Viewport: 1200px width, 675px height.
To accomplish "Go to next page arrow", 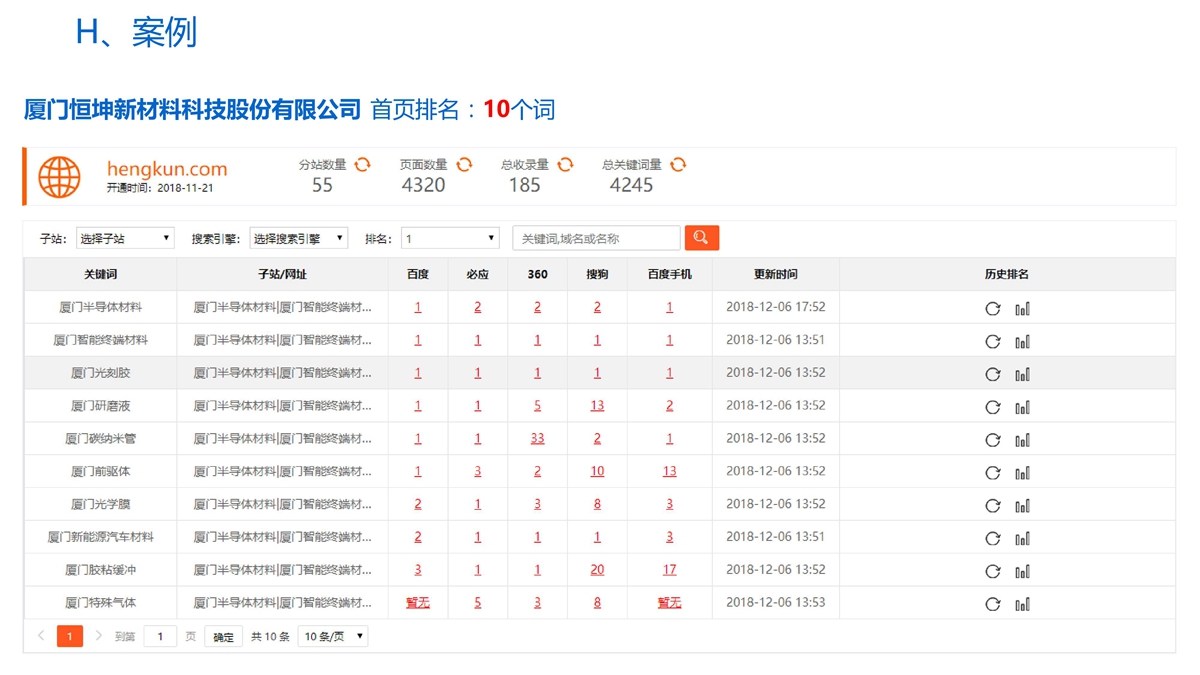I will click(98, 636).
